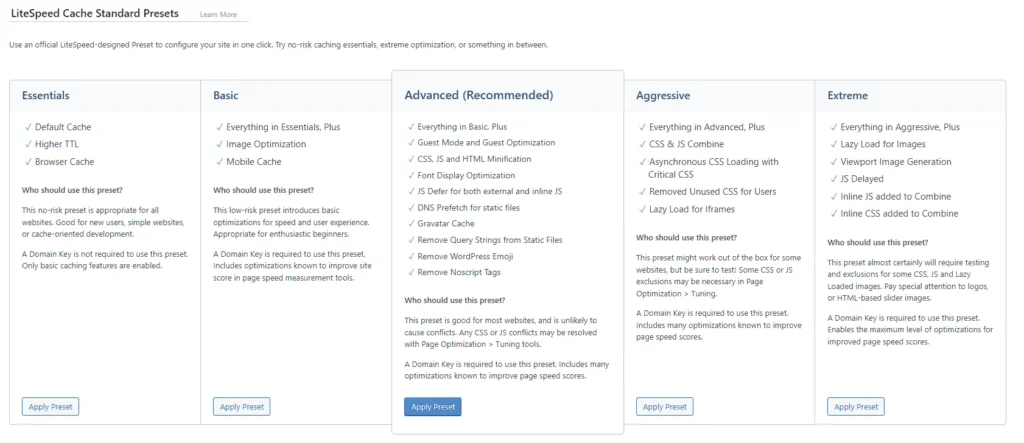
Task: Apply the Essentials preset
Action: tap(50, 406)
